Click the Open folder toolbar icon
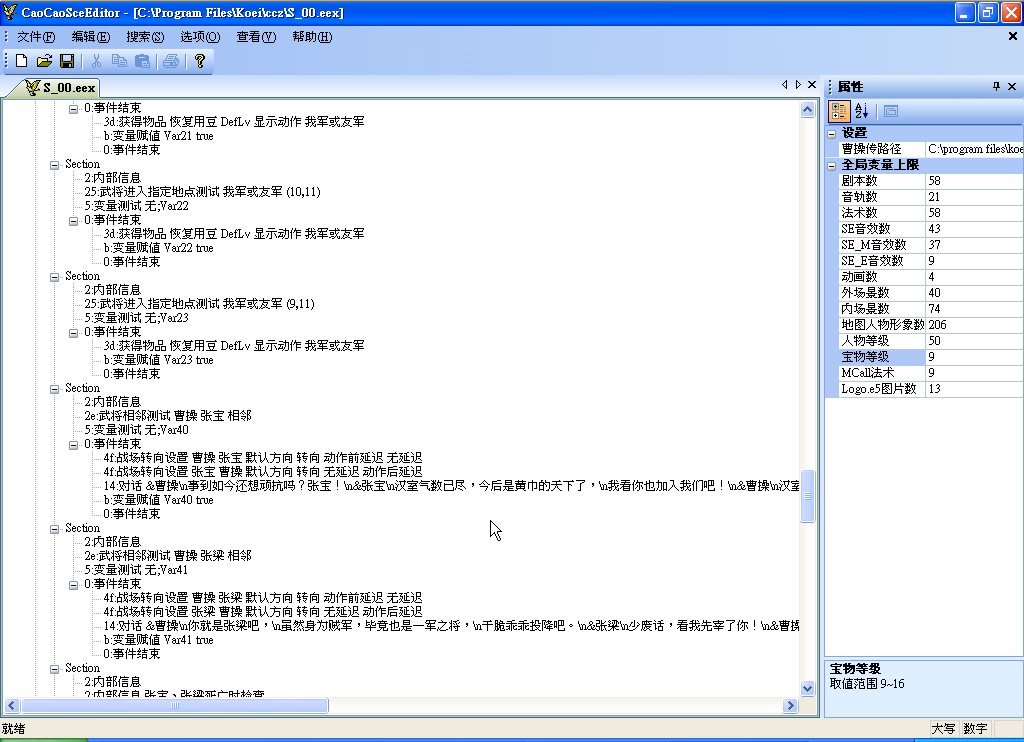This screenshot has width=1024, height=742. (x=44, y=61)
